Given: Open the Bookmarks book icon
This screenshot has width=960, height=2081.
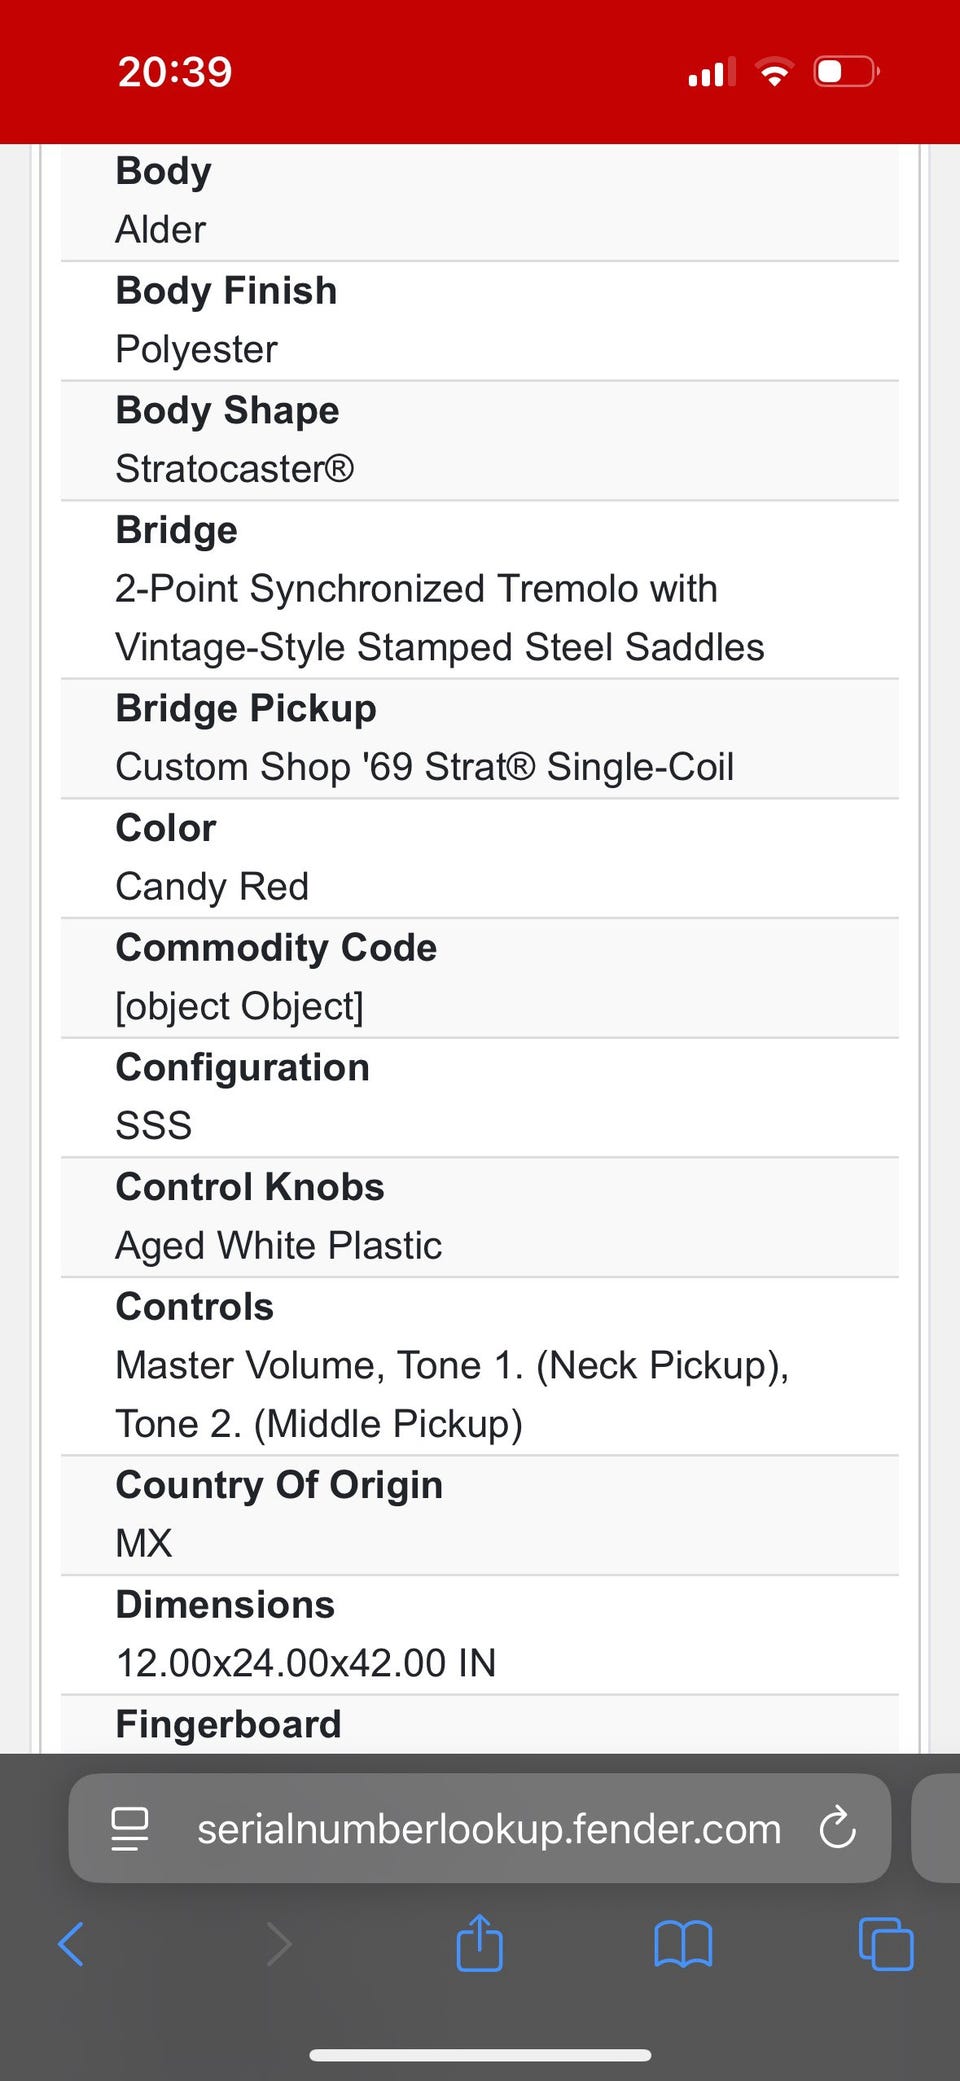Looking at the screenshot, I should click(x=683, y=1944).
